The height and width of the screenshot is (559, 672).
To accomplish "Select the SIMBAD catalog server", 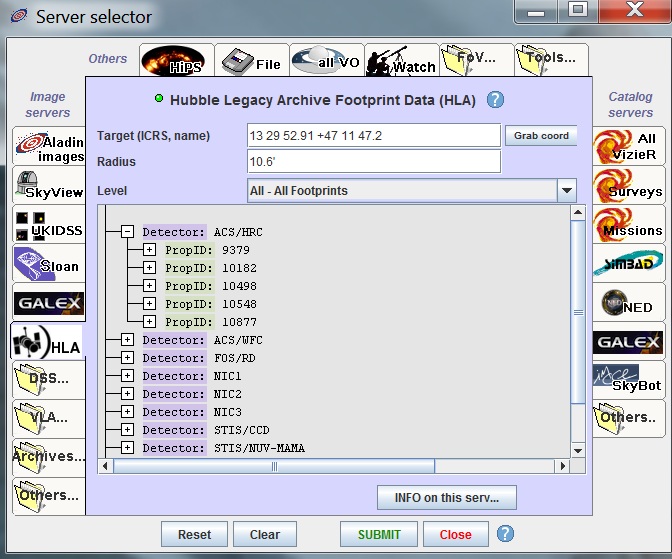I will pyautogui.click(x=629, y=263).
